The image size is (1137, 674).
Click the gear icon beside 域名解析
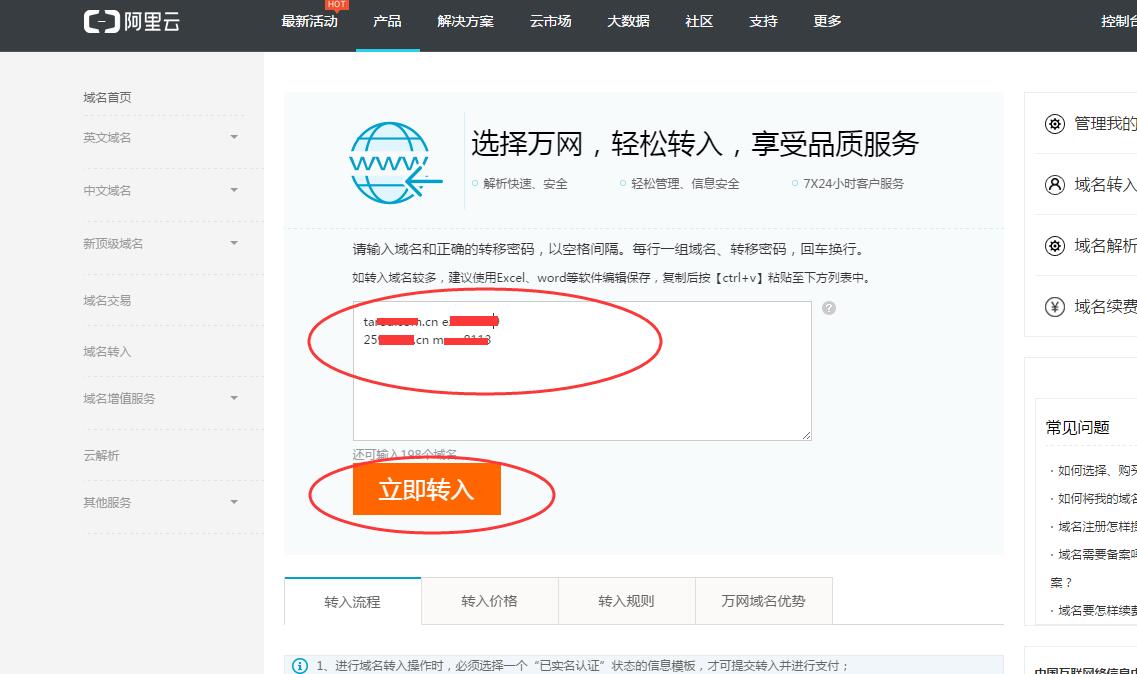coord(1054,246)
